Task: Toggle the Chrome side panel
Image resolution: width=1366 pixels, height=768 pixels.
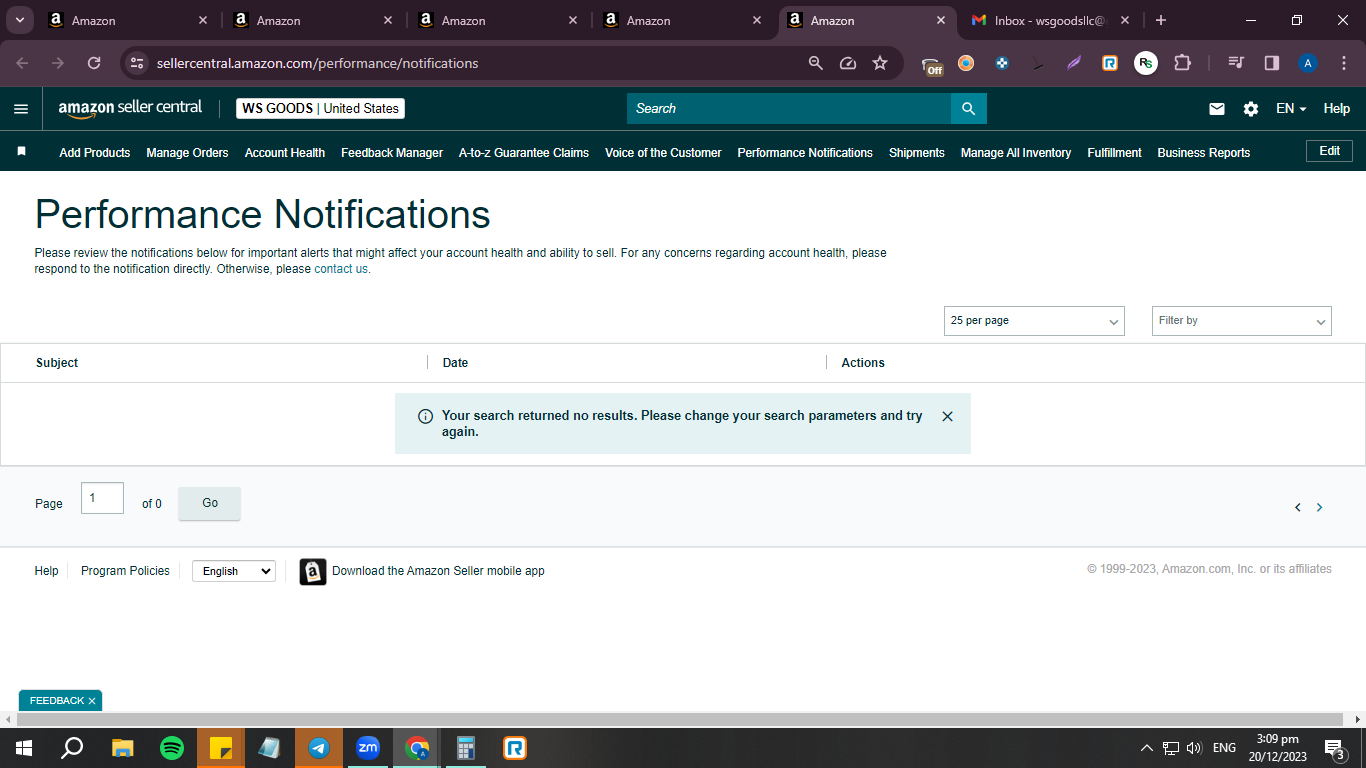Action: [1272, 63]
